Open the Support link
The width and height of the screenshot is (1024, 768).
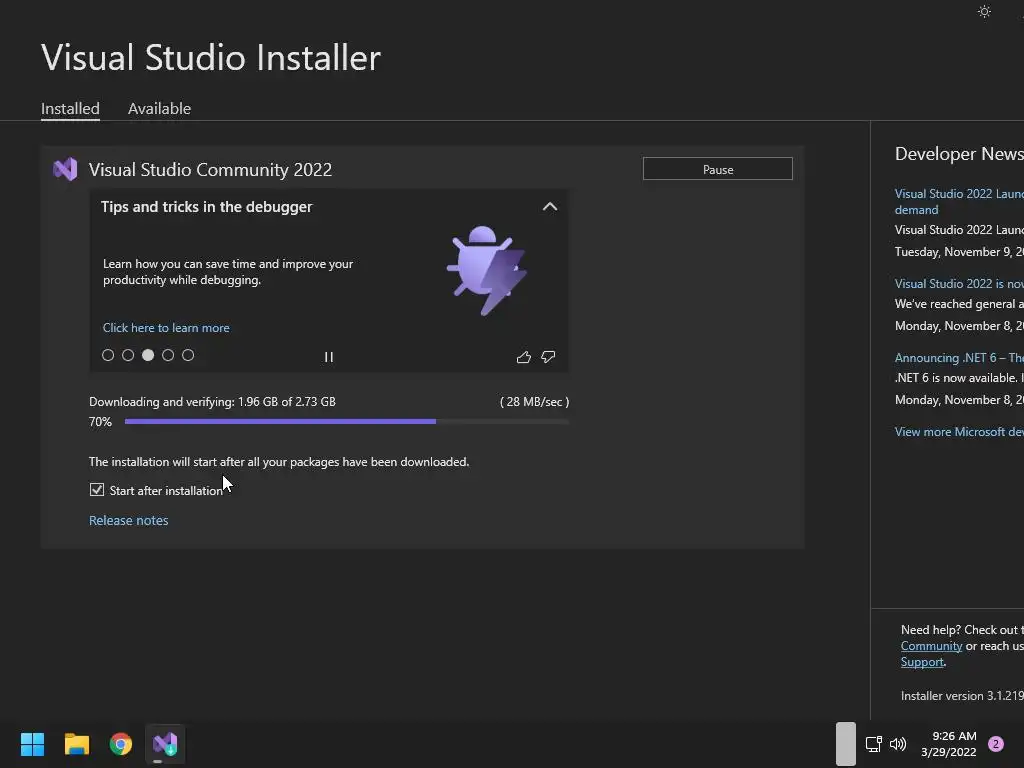[922, 662]
